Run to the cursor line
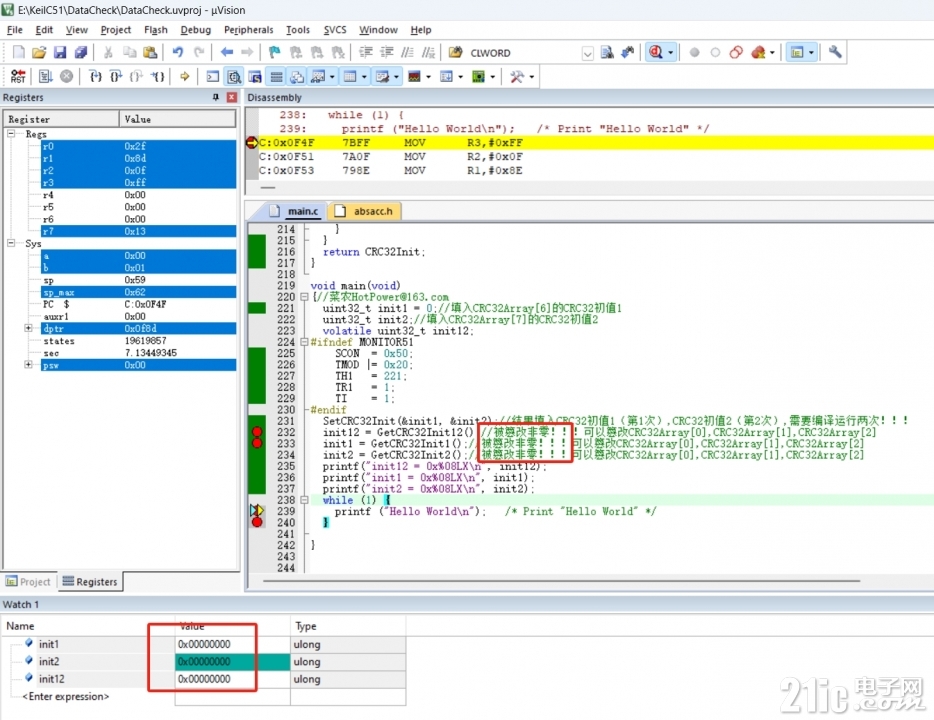This screenshot has height=720, width=934. coord(157,76)
